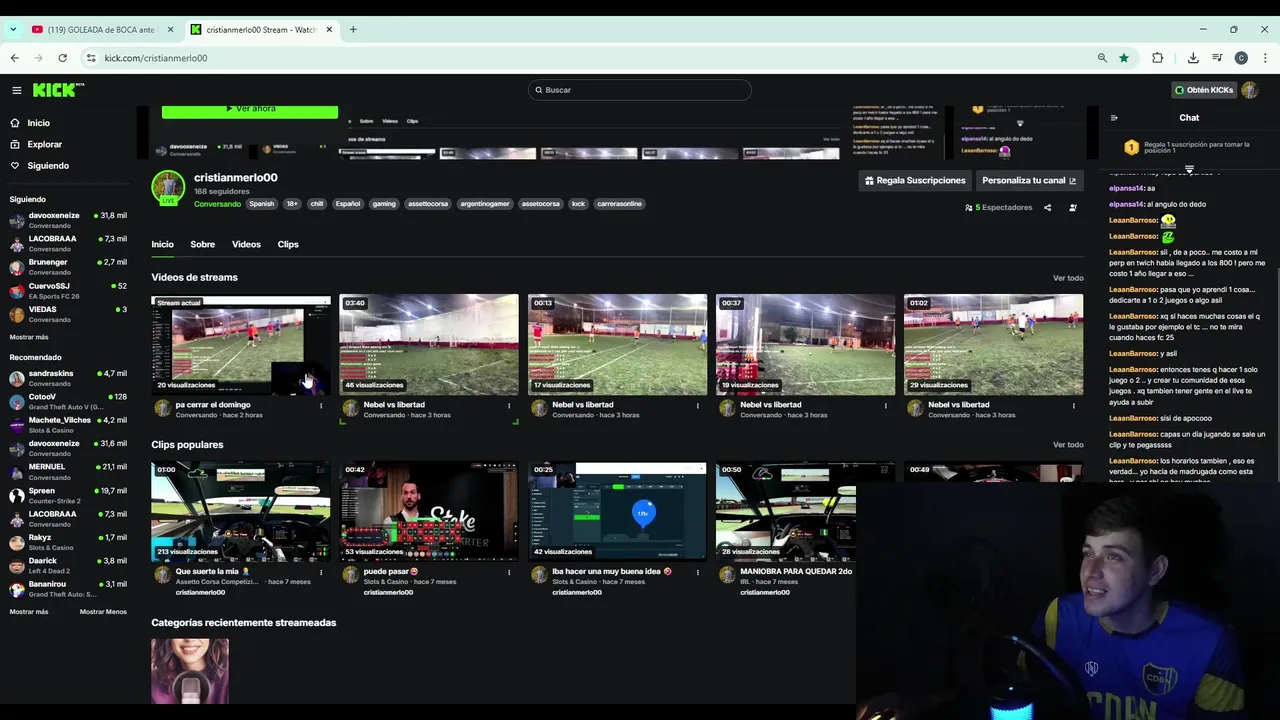Click Ver todo for Videos de streams
The height and width of the screenshot is (720, 1280).
coord(1068,278)
